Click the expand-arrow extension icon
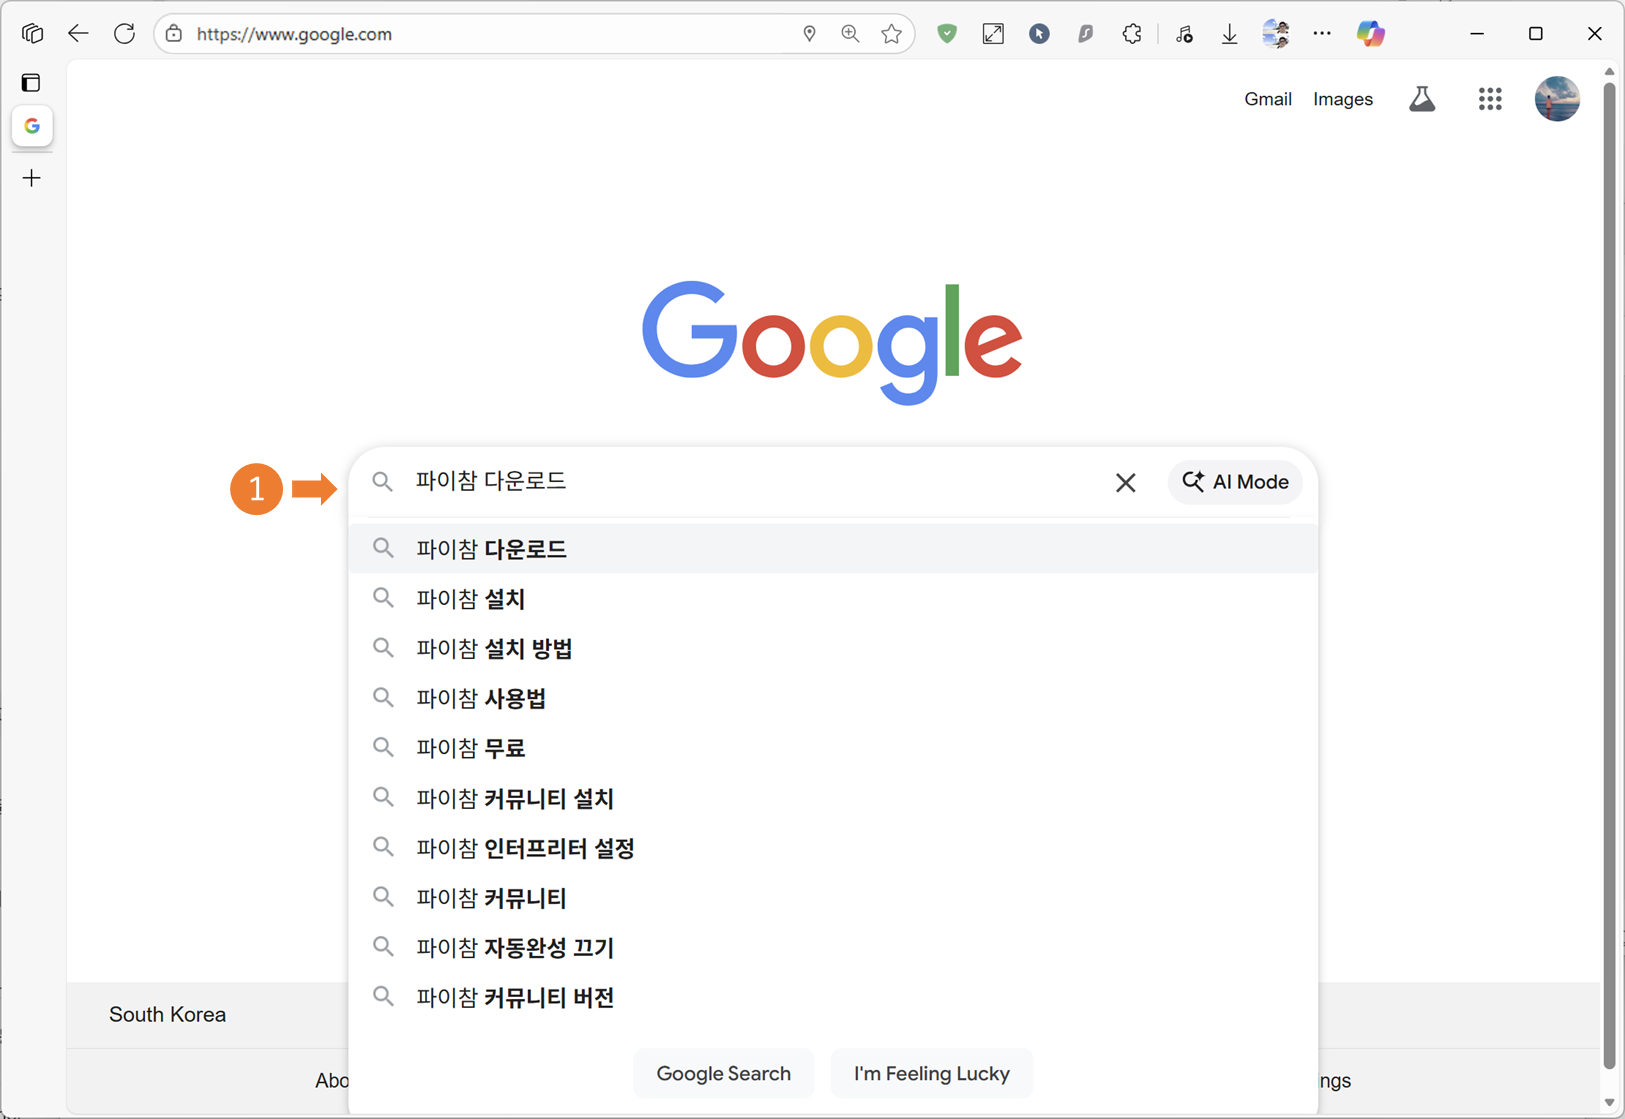The width and height of the screenshot is (1625, 1119). coord(993,34)
